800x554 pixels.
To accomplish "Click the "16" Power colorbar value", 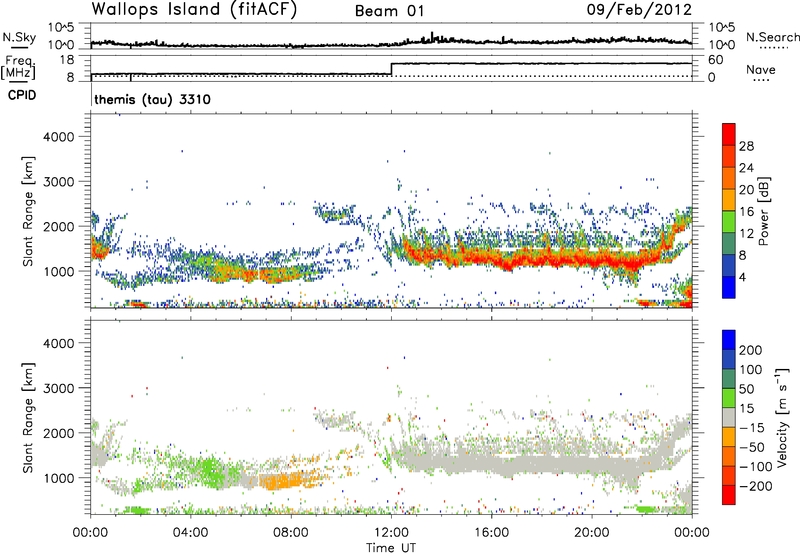I will point(746,212).
